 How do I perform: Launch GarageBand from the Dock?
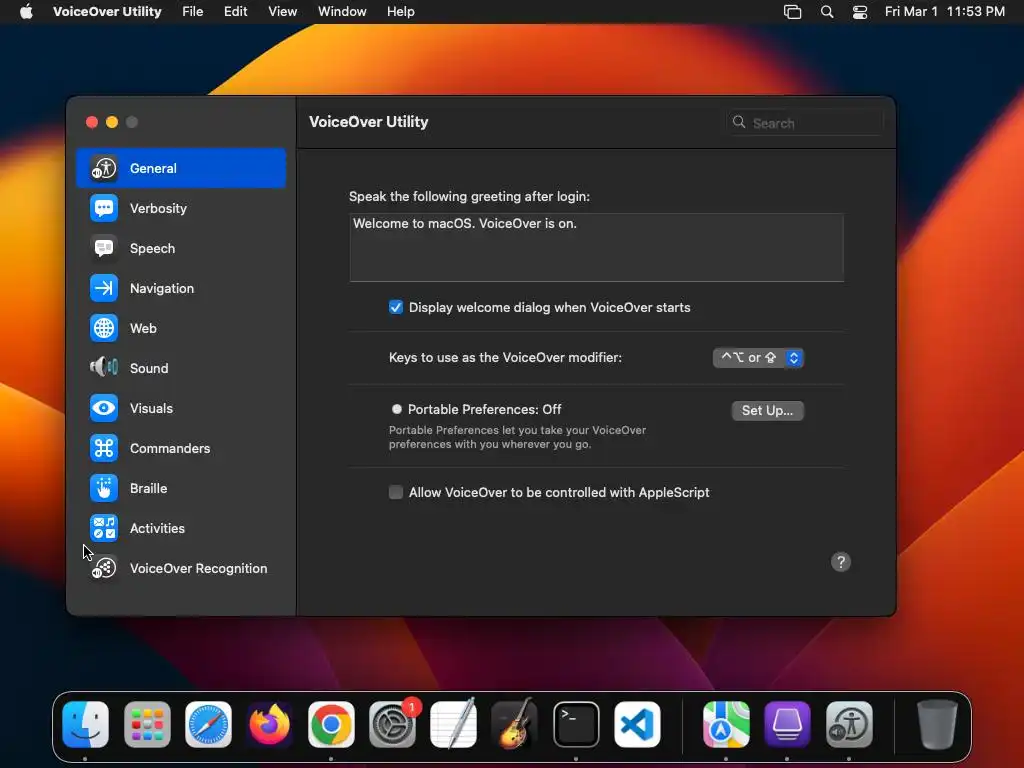515,724
